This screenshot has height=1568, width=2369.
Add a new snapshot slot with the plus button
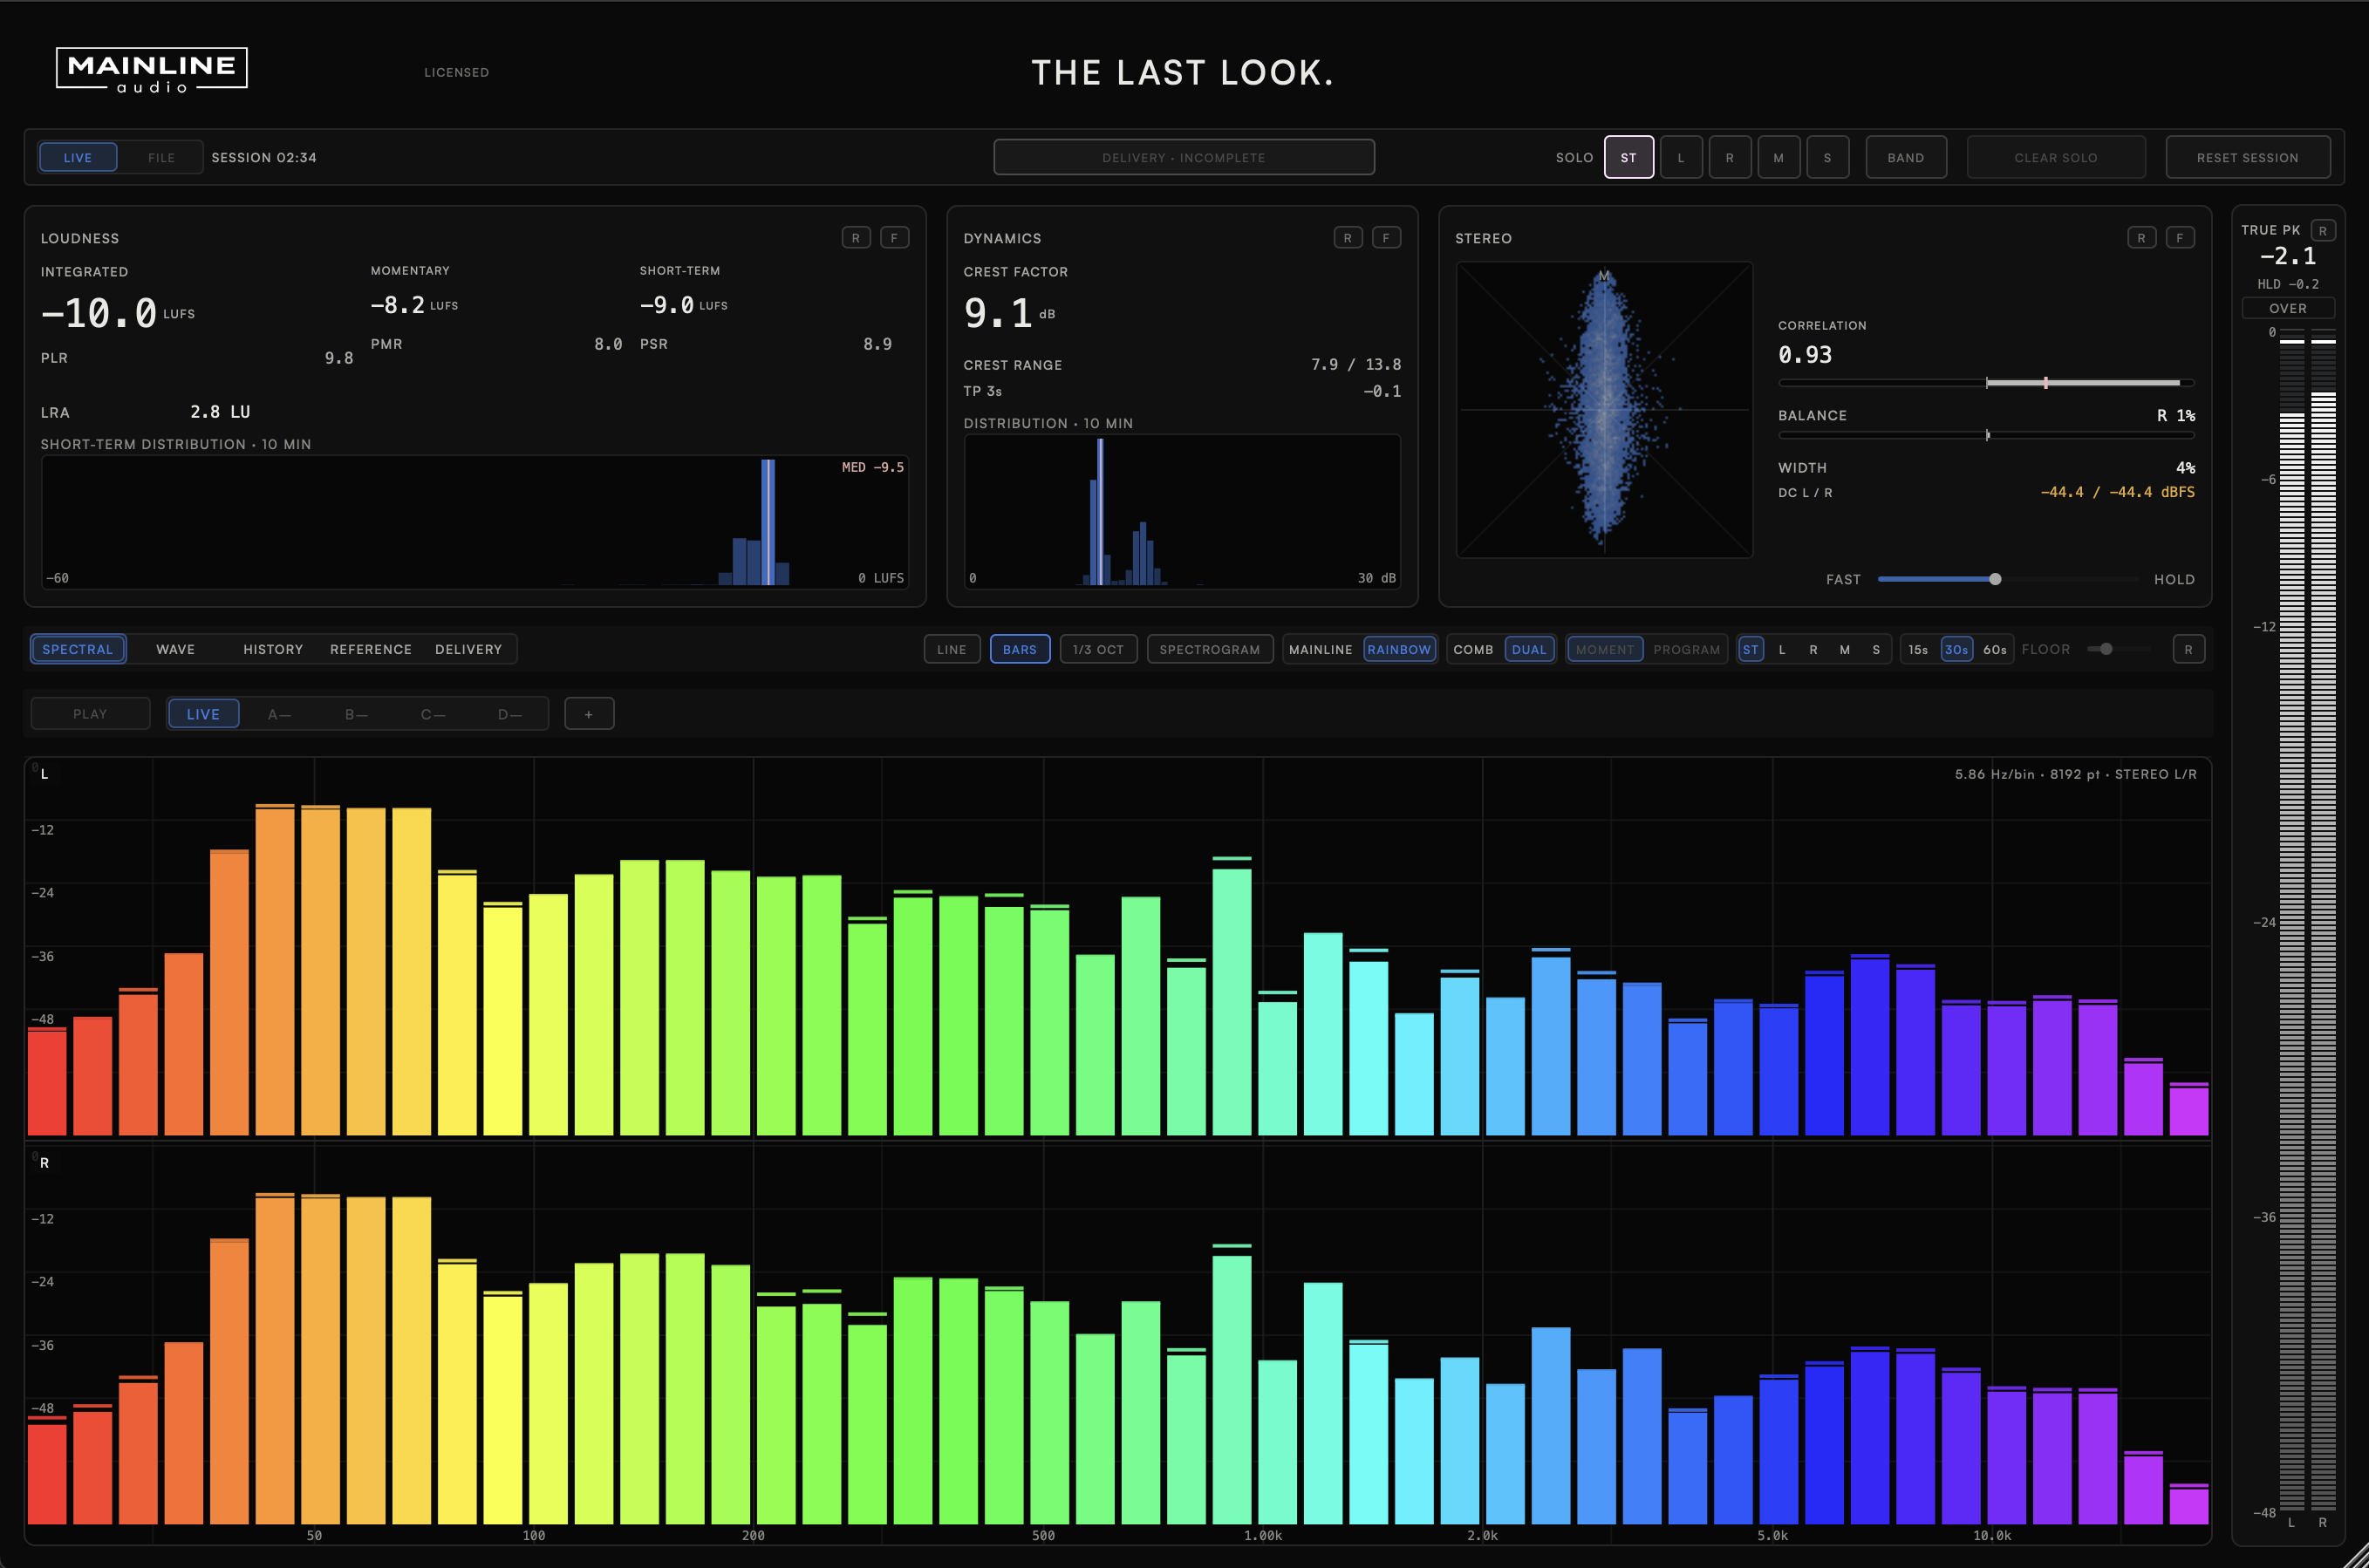click(589, 714)
